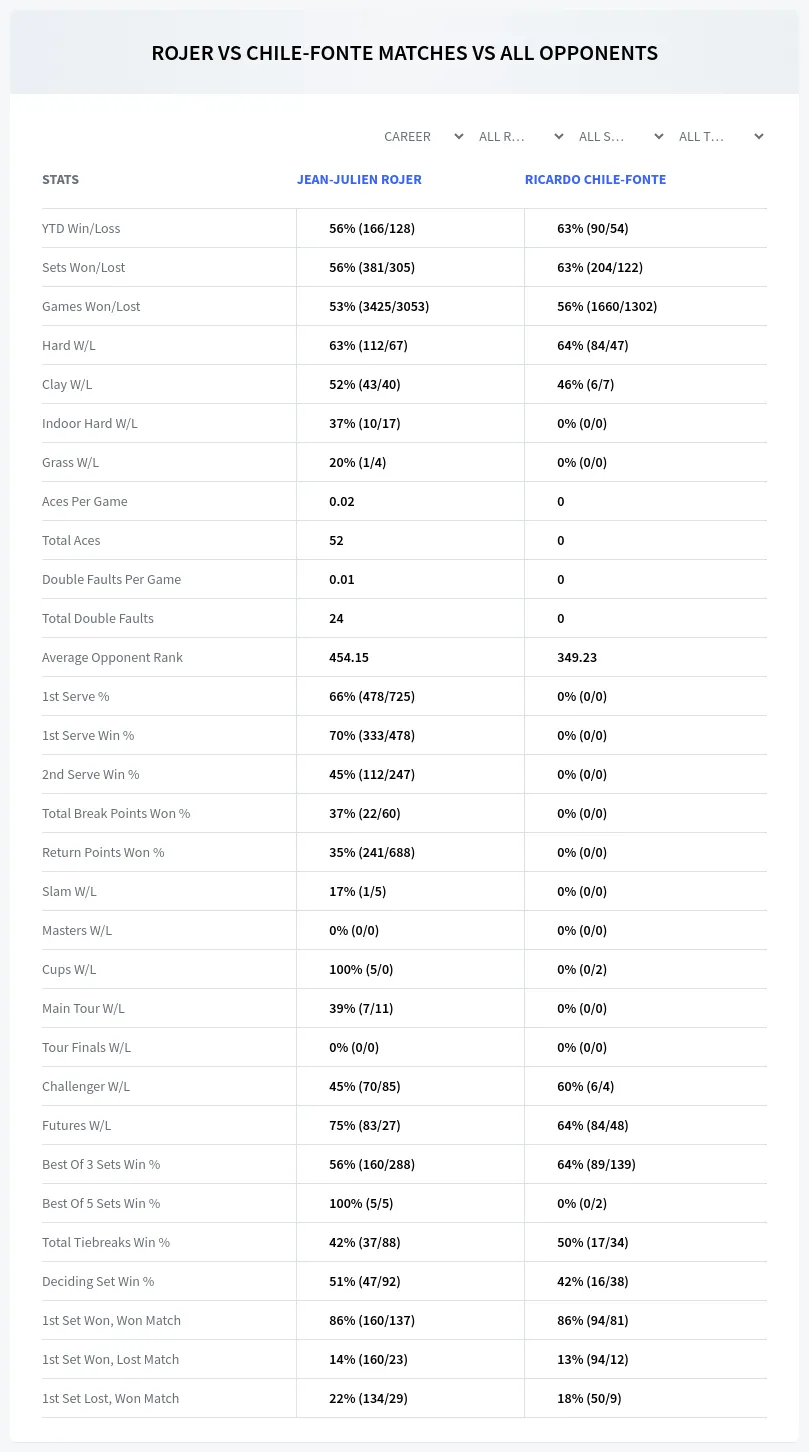Click the page title Rojer vs Chile-Fonte heading

pyautogui.click(x=404, y=53)
